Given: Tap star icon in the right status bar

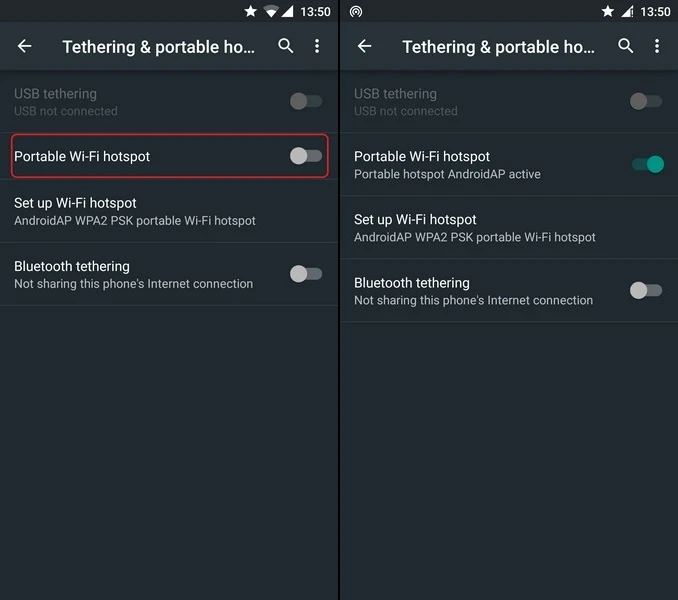Looking at the screenshot, I should [607, 12].
